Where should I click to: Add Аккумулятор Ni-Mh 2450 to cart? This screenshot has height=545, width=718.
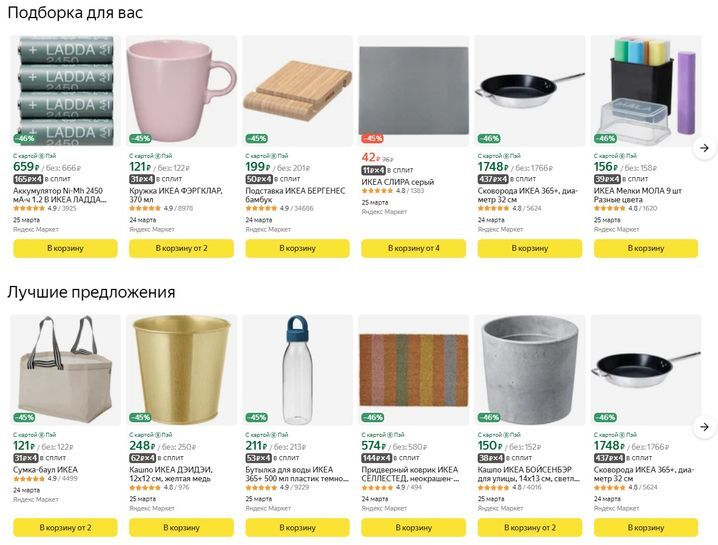coord(65,248)
